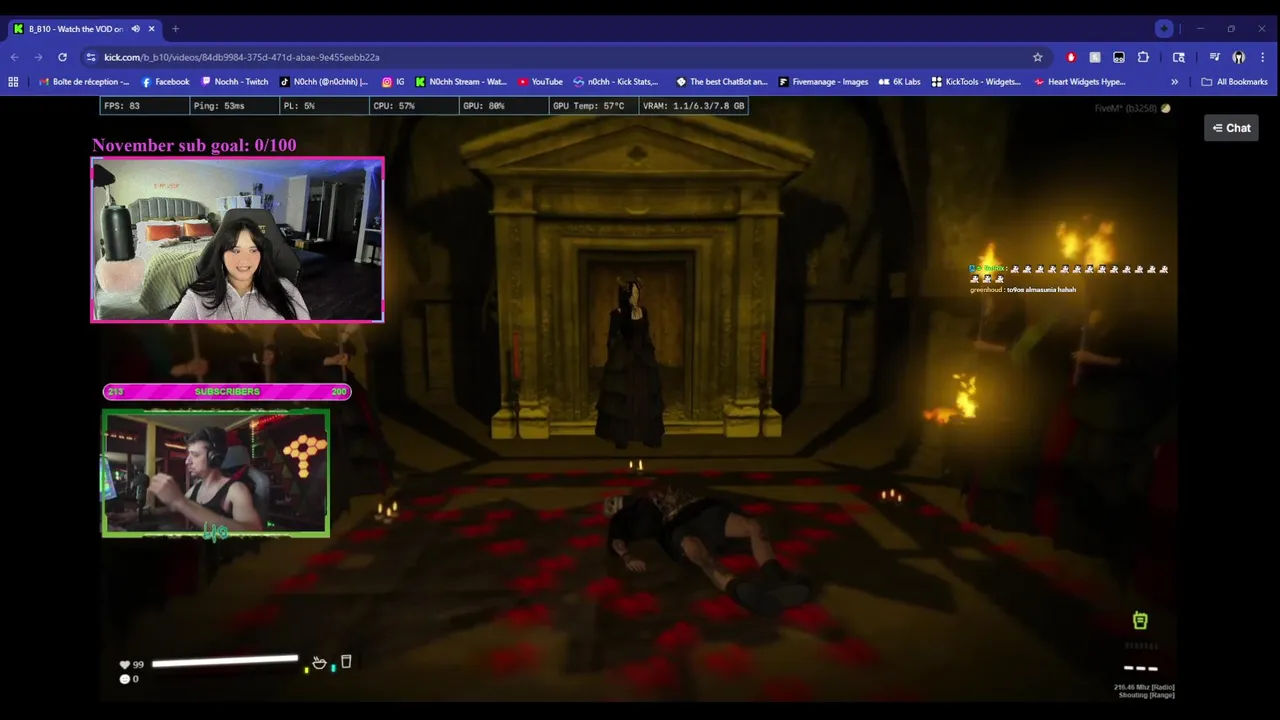
Task: Bookmark this page with the star icon
Action: tap(1037, 57)
